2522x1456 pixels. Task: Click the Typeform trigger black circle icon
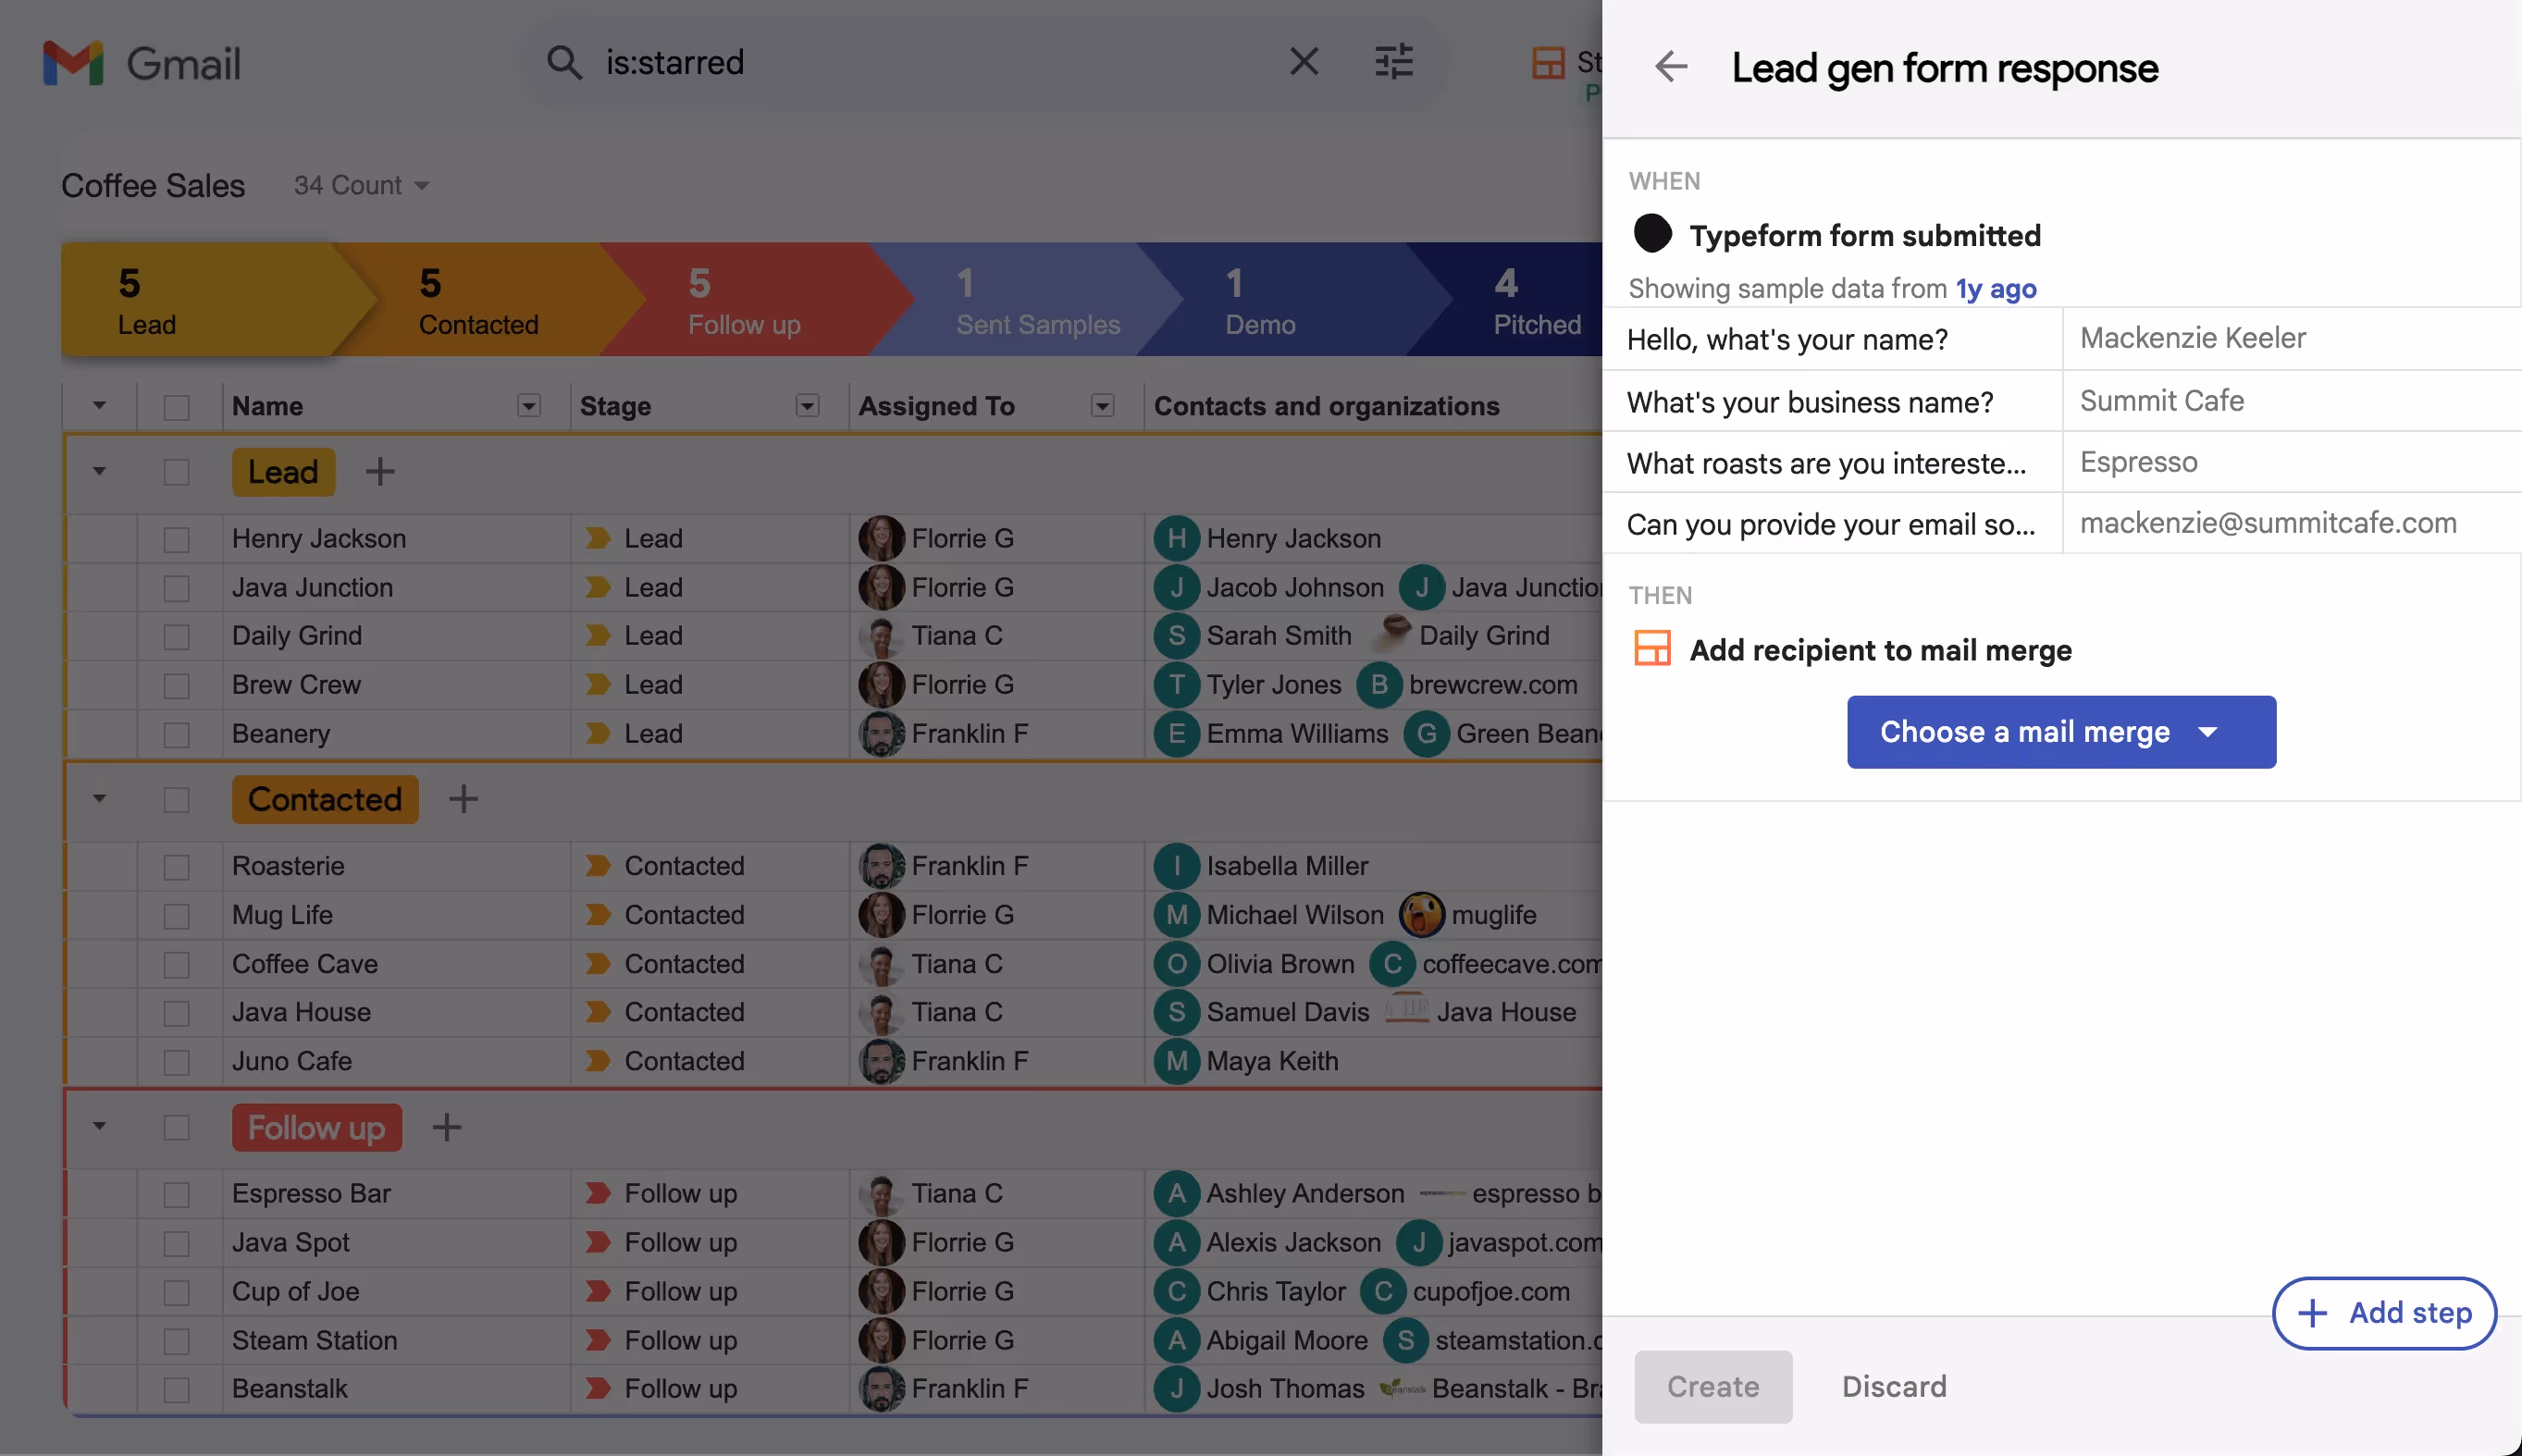click(x=1652, y=234)
